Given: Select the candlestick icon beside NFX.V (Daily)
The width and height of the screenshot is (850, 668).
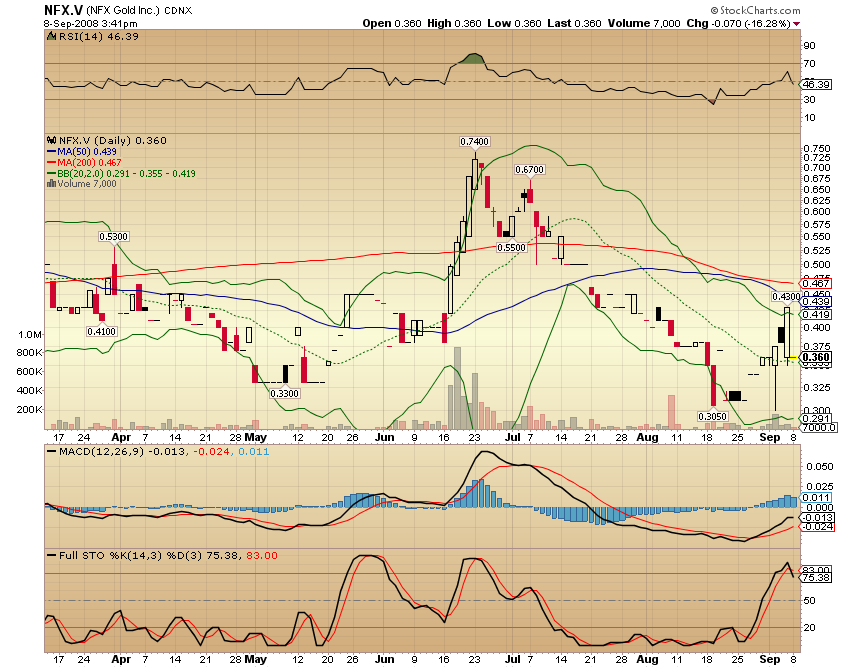Looking at the screenshot, I should pos(51,140).
